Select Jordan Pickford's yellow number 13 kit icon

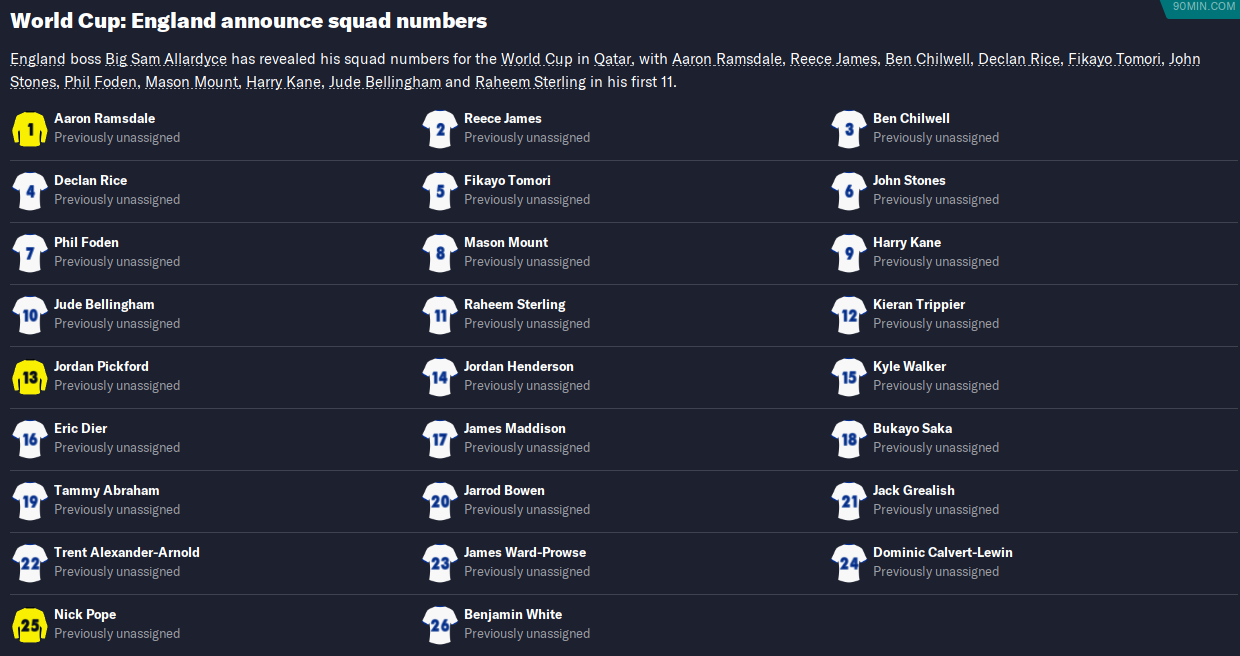click(x=30, y=377)
